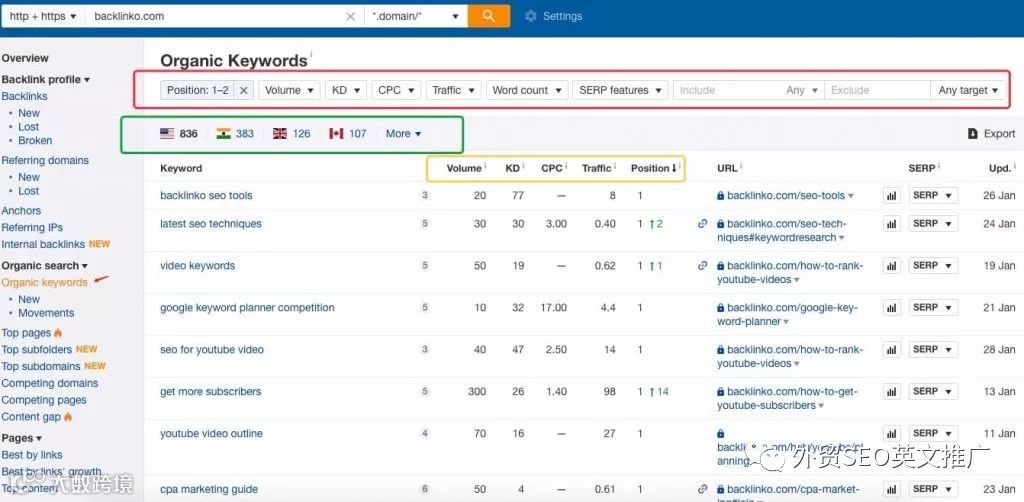
Task: Open the Any match dropdown in Include field
Action: pyautogui.click(x=802, y=90)
